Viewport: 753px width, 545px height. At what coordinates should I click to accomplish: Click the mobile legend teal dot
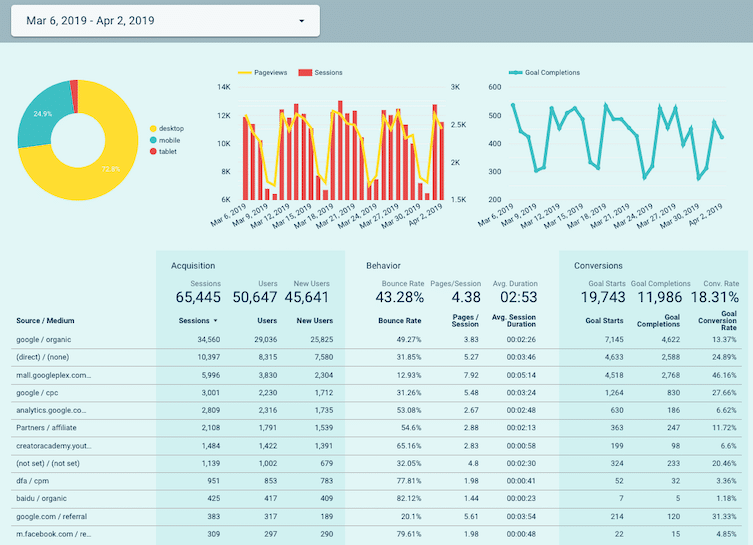click(x=153, y=140)
